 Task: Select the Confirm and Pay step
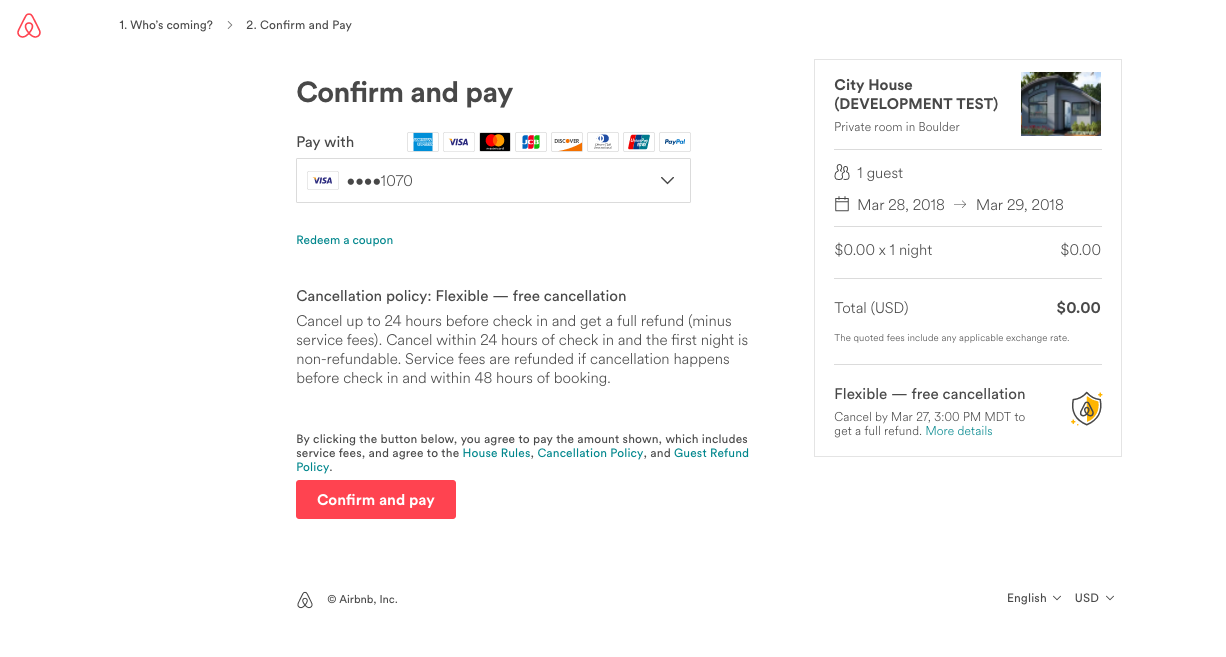[x=299, y=25]
